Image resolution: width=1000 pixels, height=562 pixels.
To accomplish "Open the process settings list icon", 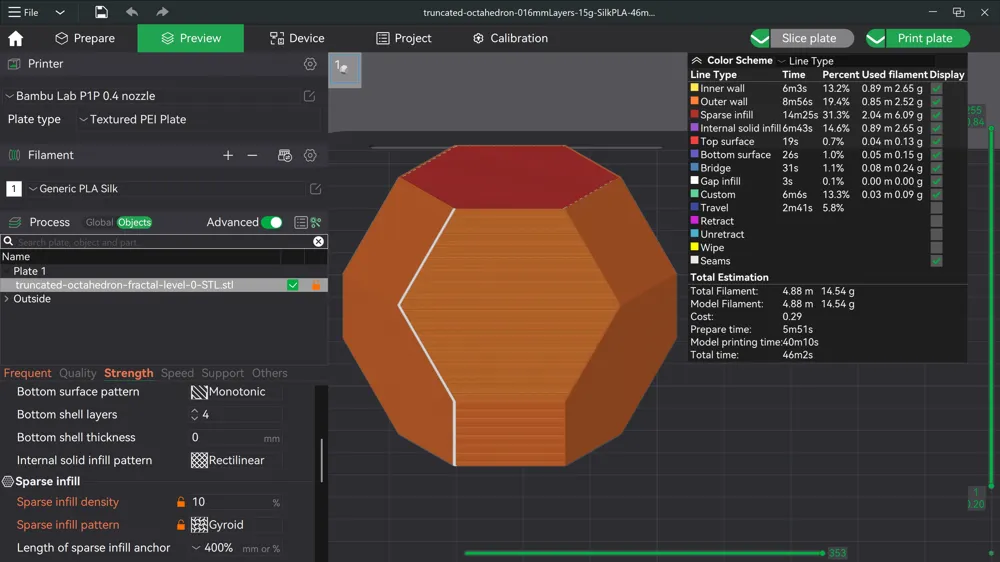I will (x=300, y=222).
